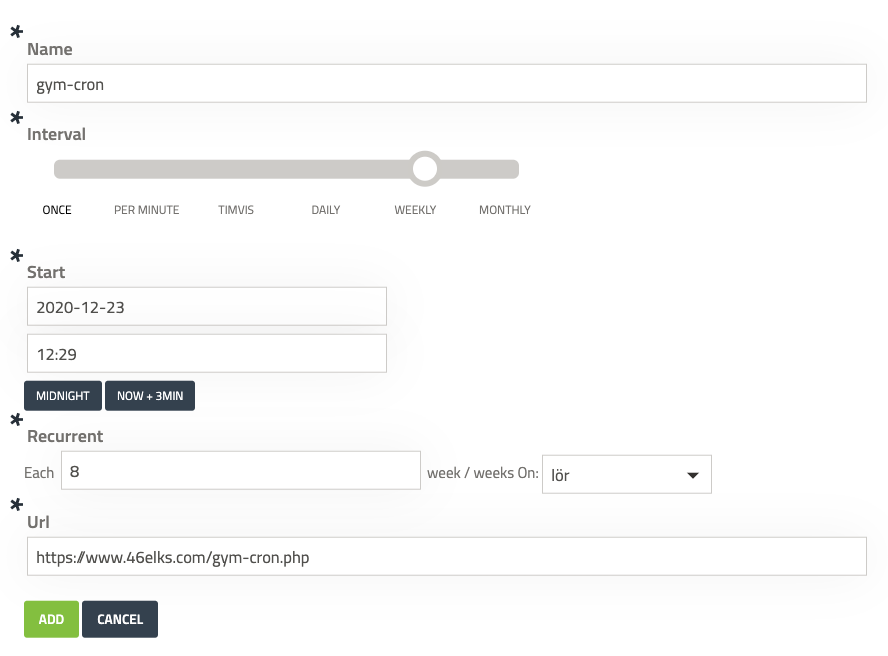Click the Interval section label
Viewport: 888px width, 656px height.
[56, 134]
